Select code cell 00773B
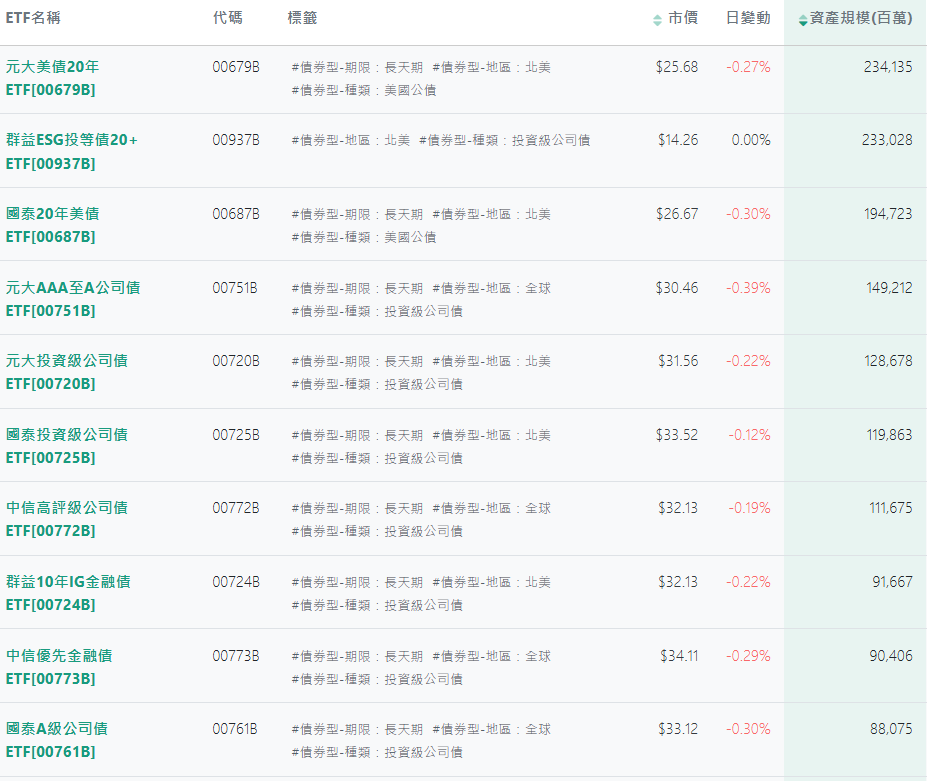The image size is (927, 781). [236, 656]
